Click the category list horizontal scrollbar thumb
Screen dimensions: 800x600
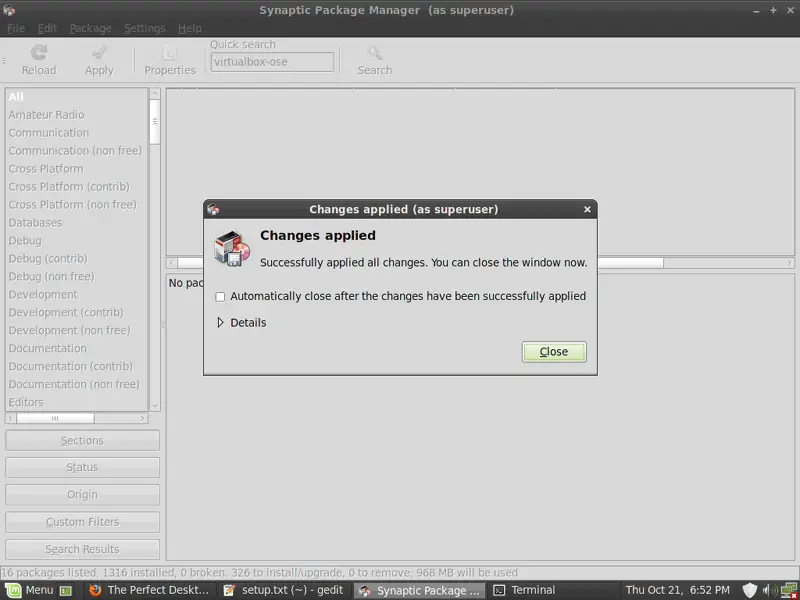tap(55, 418)
